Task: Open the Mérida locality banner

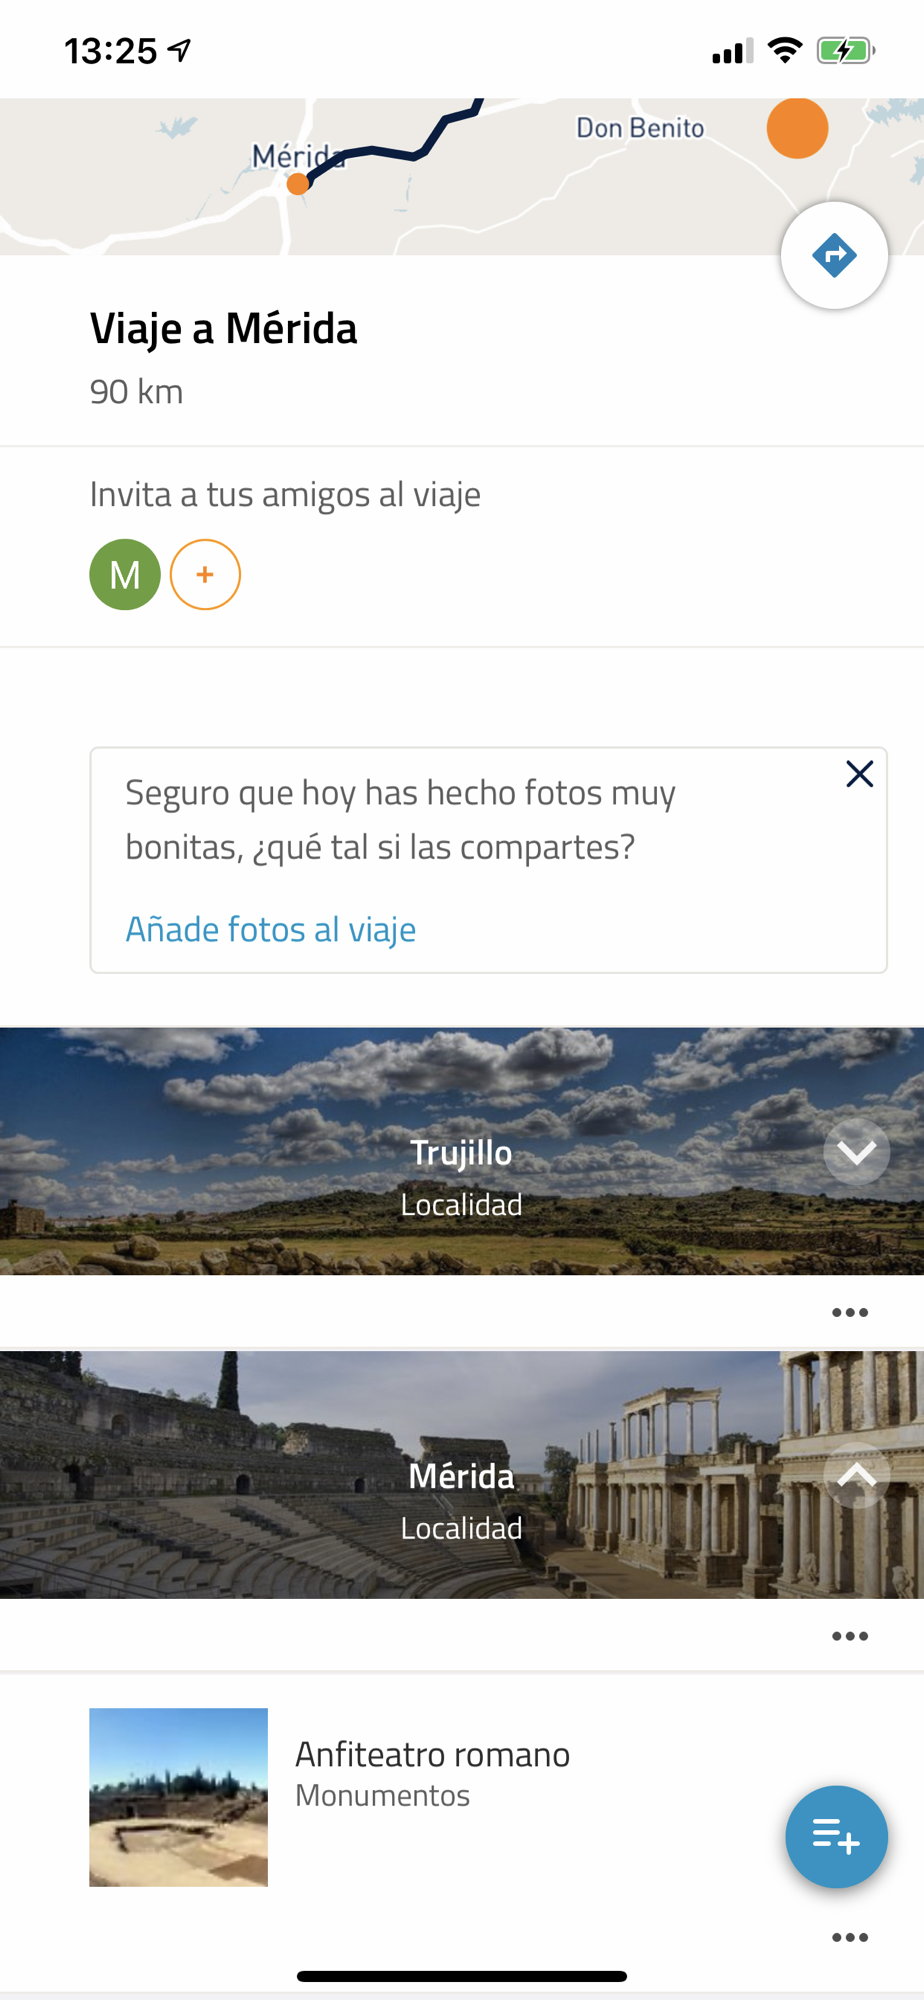Action: (x=462, y=1475)
